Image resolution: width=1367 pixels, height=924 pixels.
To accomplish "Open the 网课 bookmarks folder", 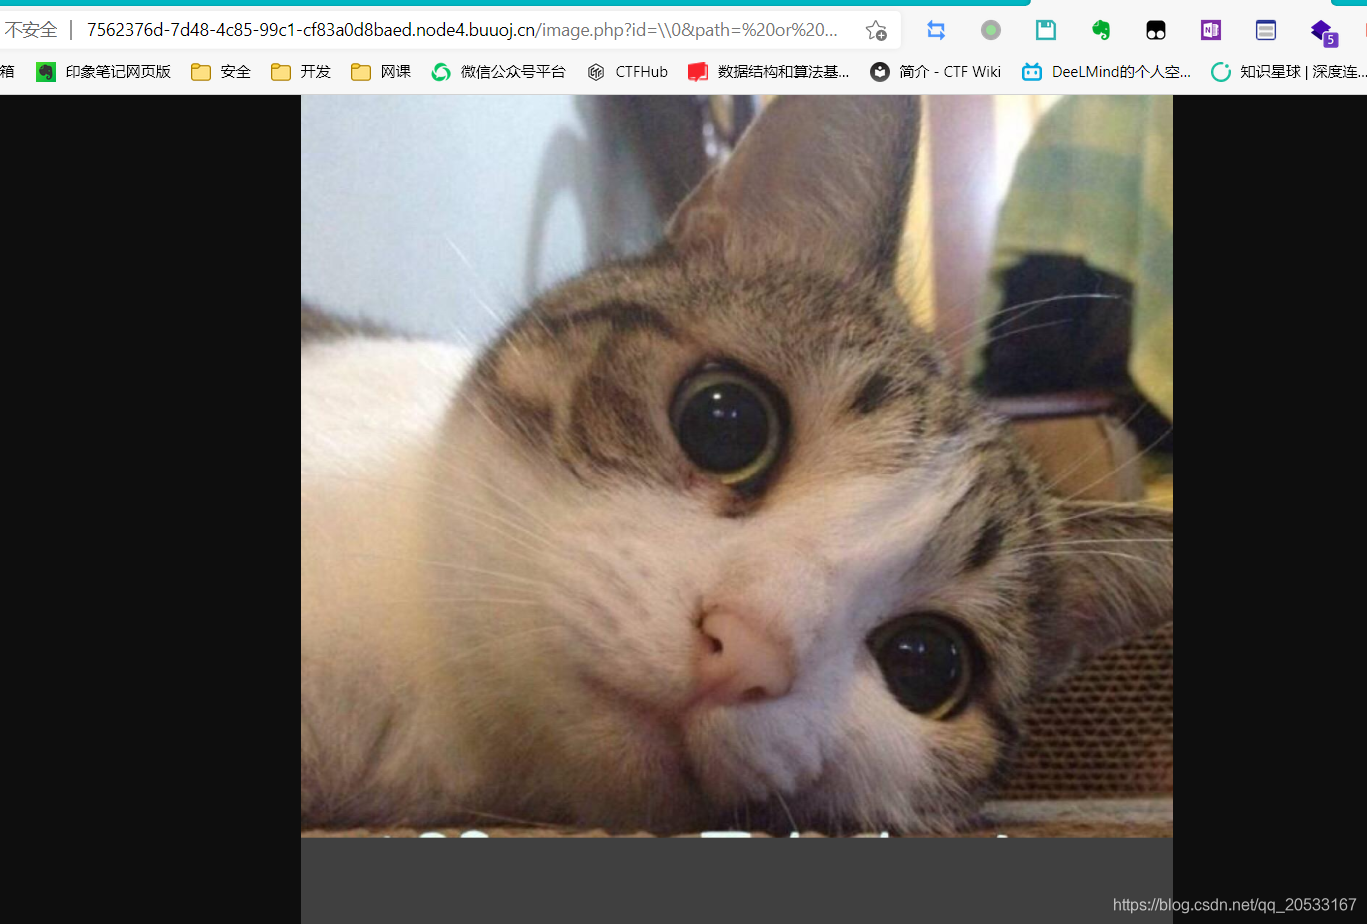I will [x=380, y=71].
